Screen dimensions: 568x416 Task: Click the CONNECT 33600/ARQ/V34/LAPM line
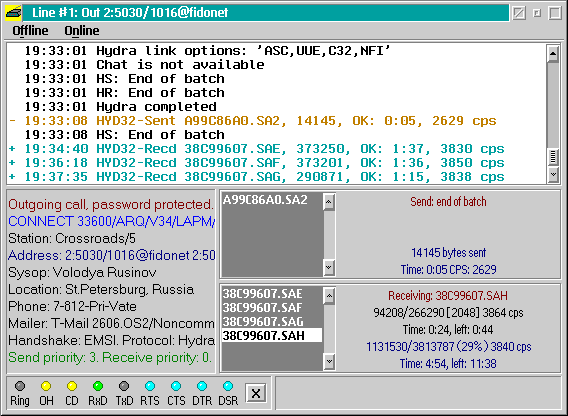111,221
